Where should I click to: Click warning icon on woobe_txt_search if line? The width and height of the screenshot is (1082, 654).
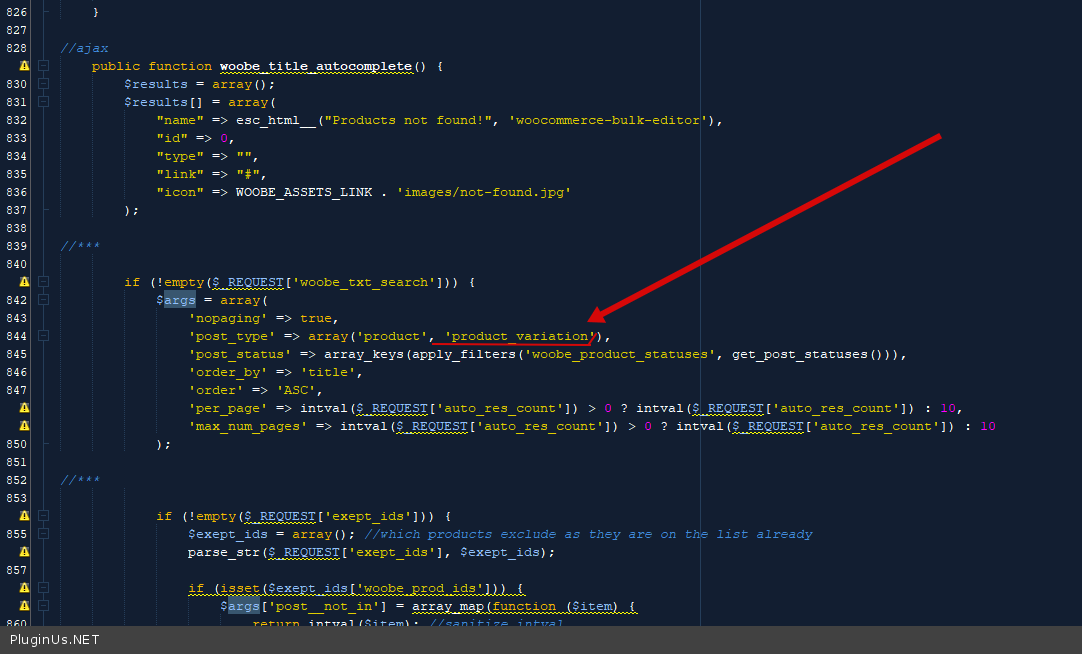(24, 282)
